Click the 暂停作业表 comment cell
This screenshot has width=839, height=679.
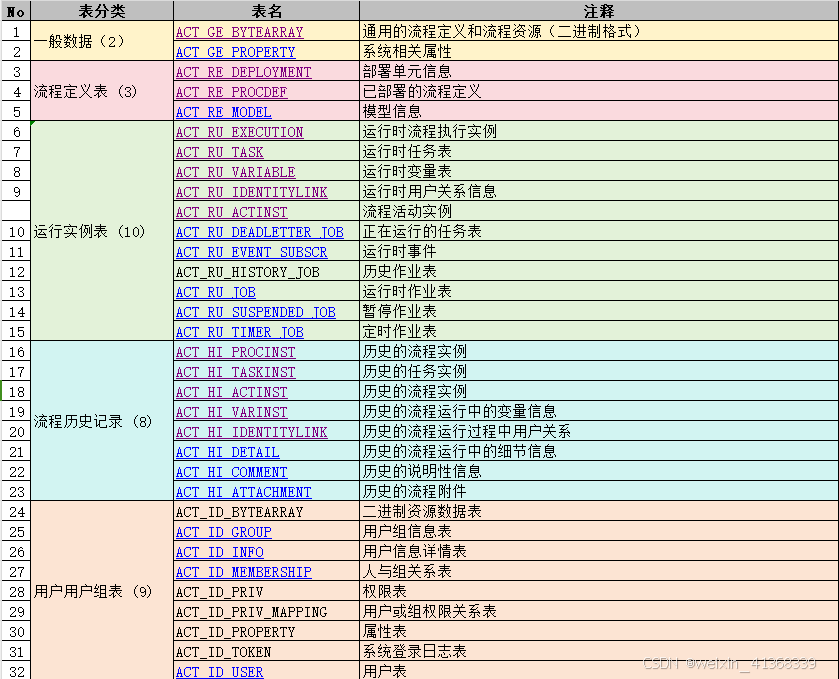click(x=599, y=311)
